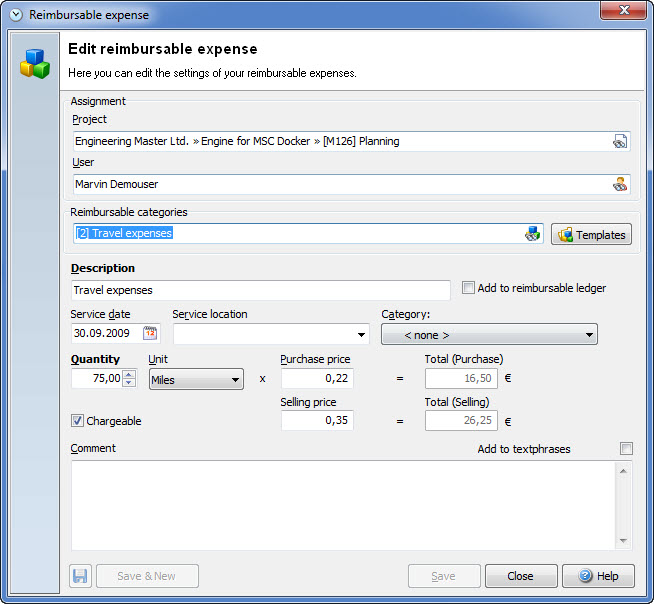Click the floppy disk save icon button

pyautogui.click(x=80, y=576)
